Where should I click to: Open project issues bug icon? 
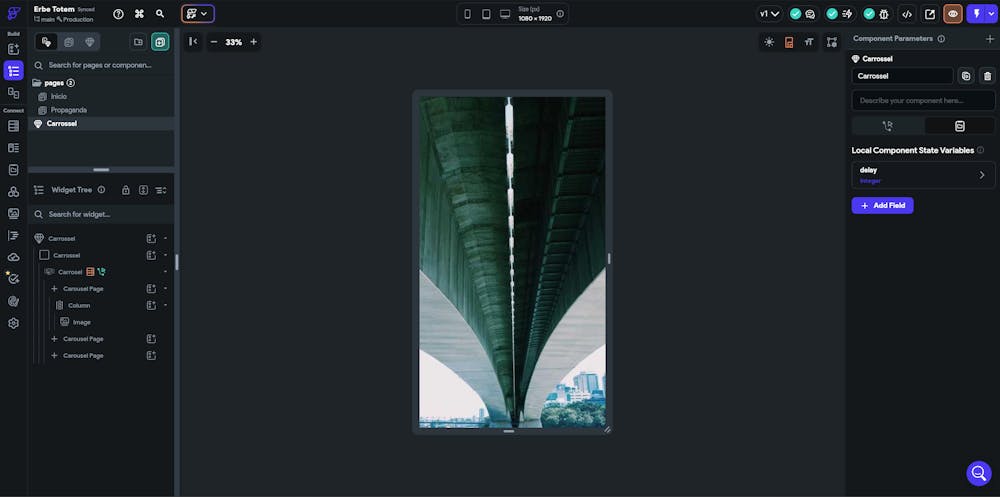pos(884,14)
